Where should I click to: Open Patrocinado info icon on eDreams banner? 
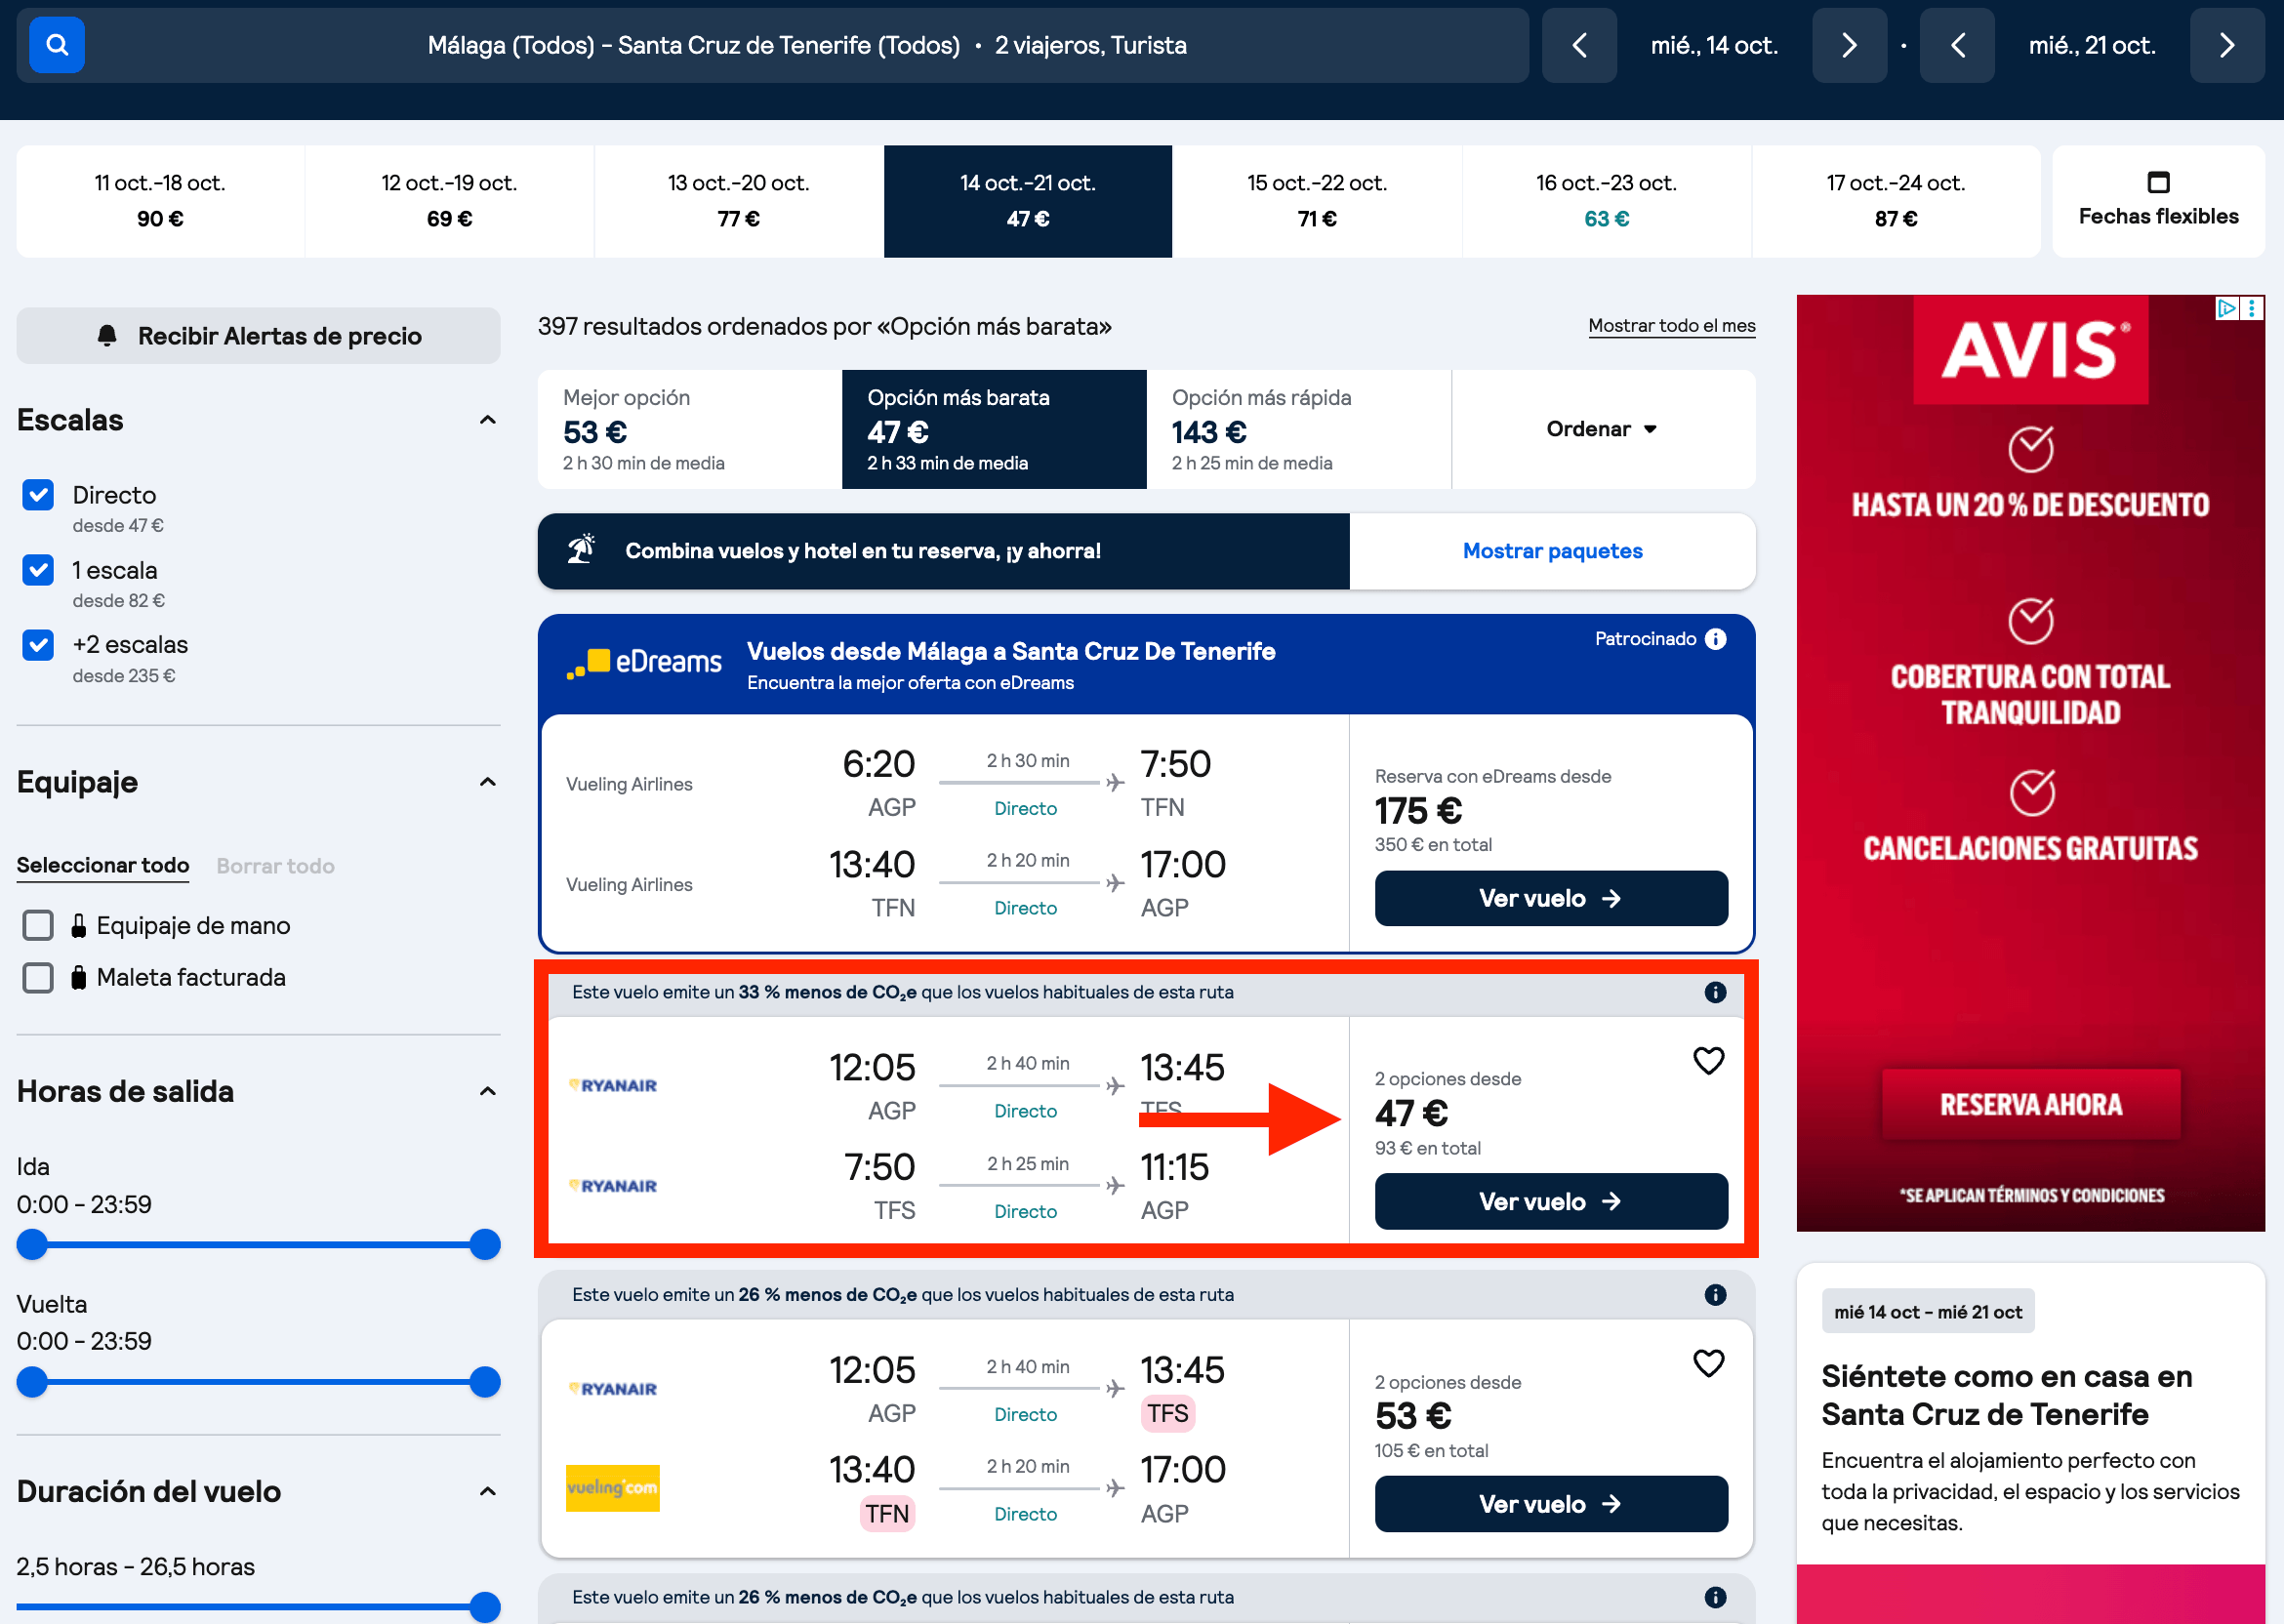1715,639
